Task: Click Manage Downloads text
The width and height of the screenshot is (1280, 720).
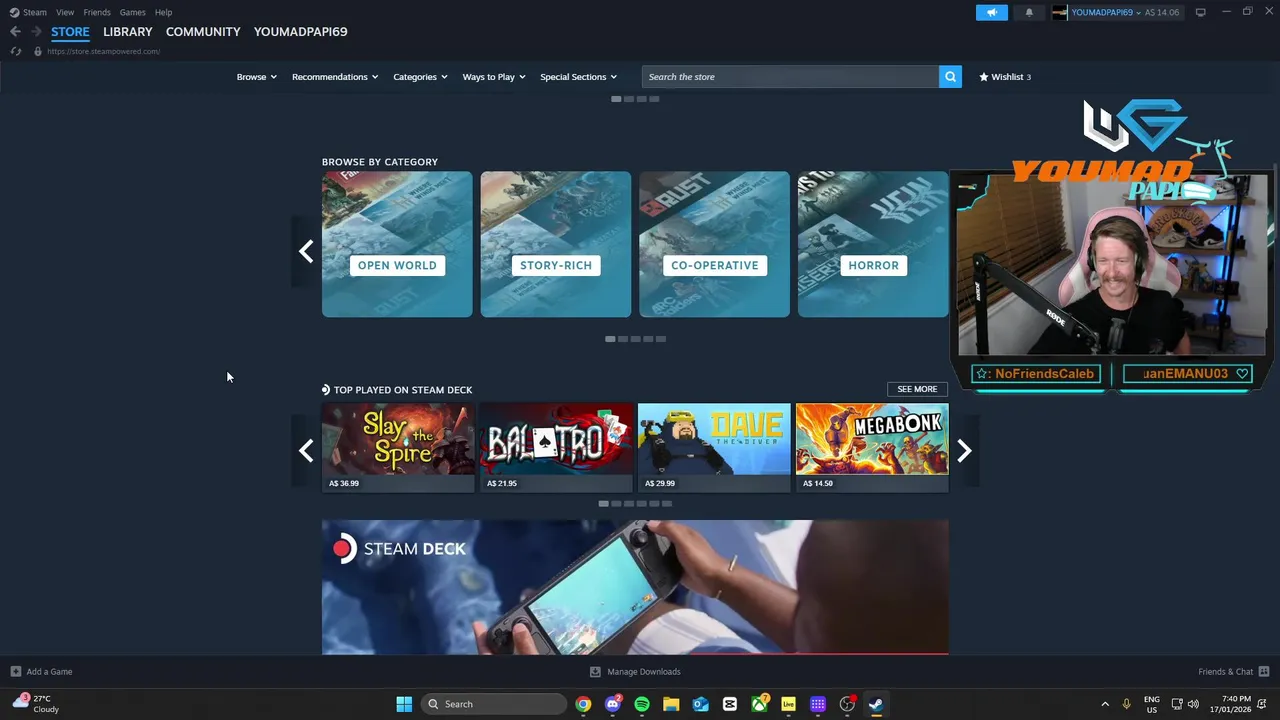Action: coord(643,672)
